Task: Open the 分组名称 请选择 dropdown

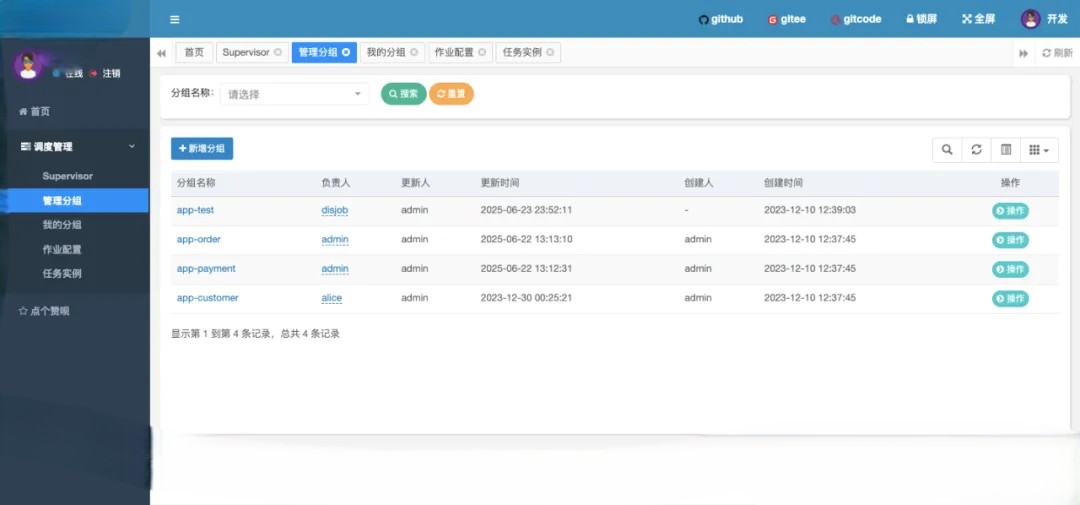Action: [x=295, y=94]
